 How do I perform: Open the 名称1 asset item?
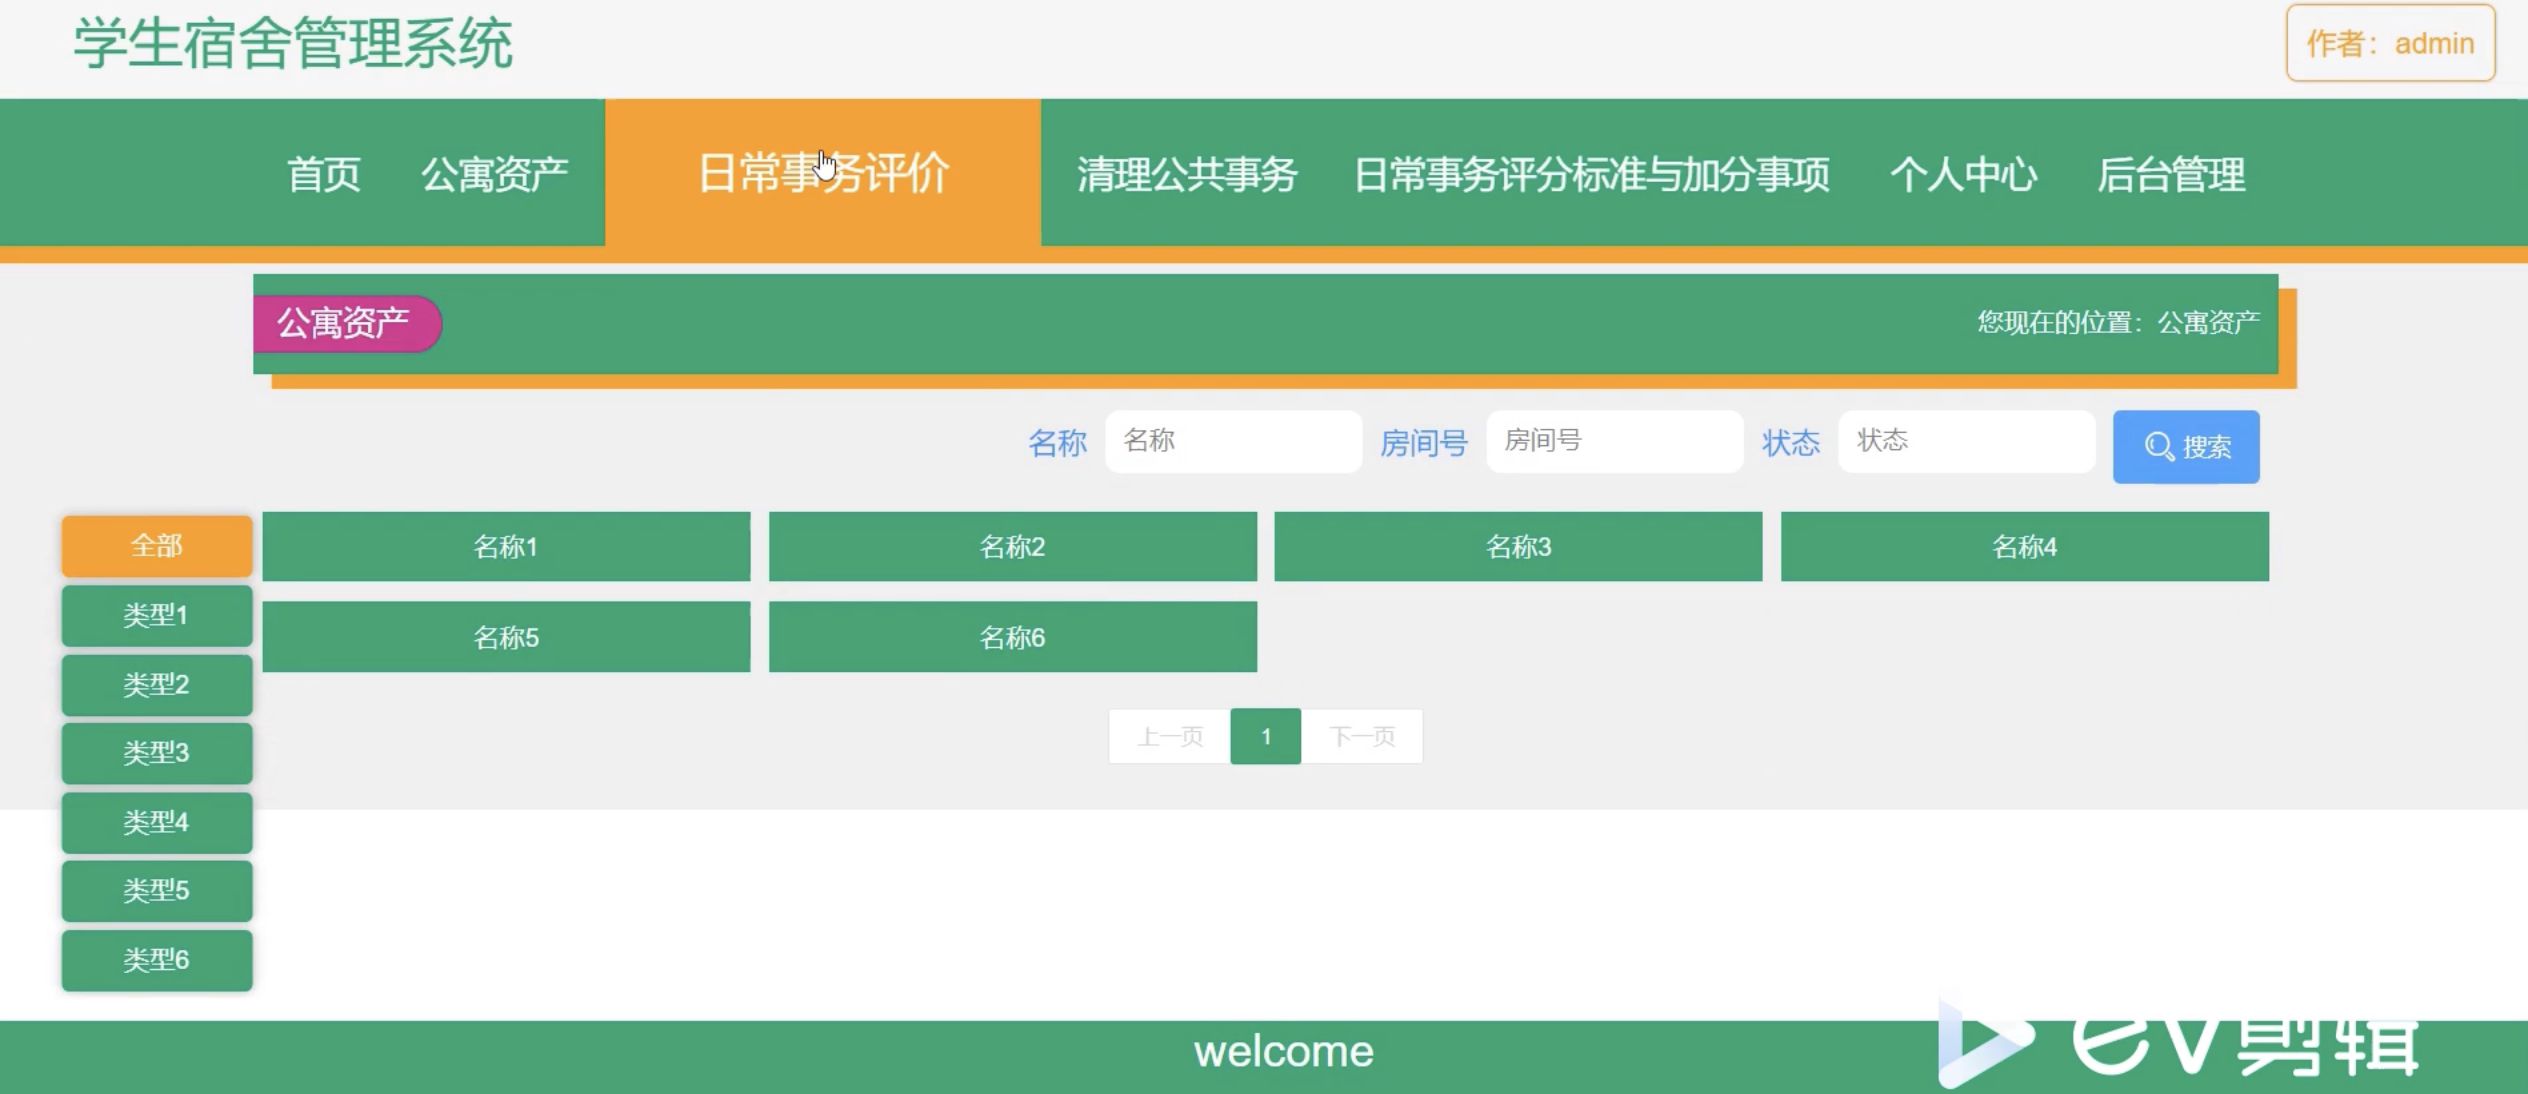506,547
